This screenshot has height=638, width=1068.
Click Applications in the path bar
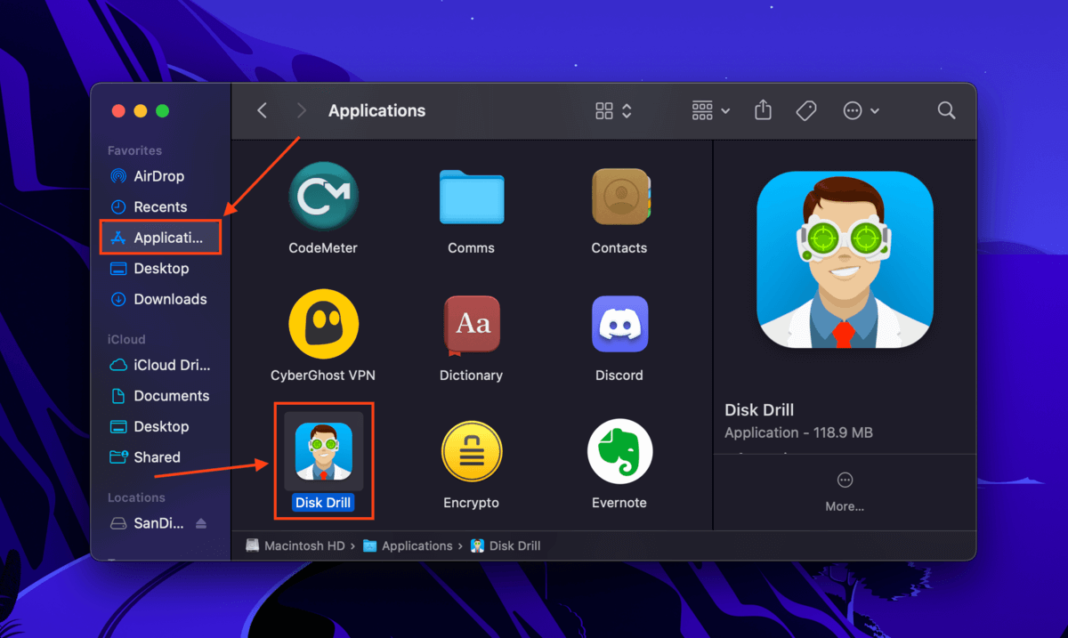pyautogui.click(x=418, y=545)
